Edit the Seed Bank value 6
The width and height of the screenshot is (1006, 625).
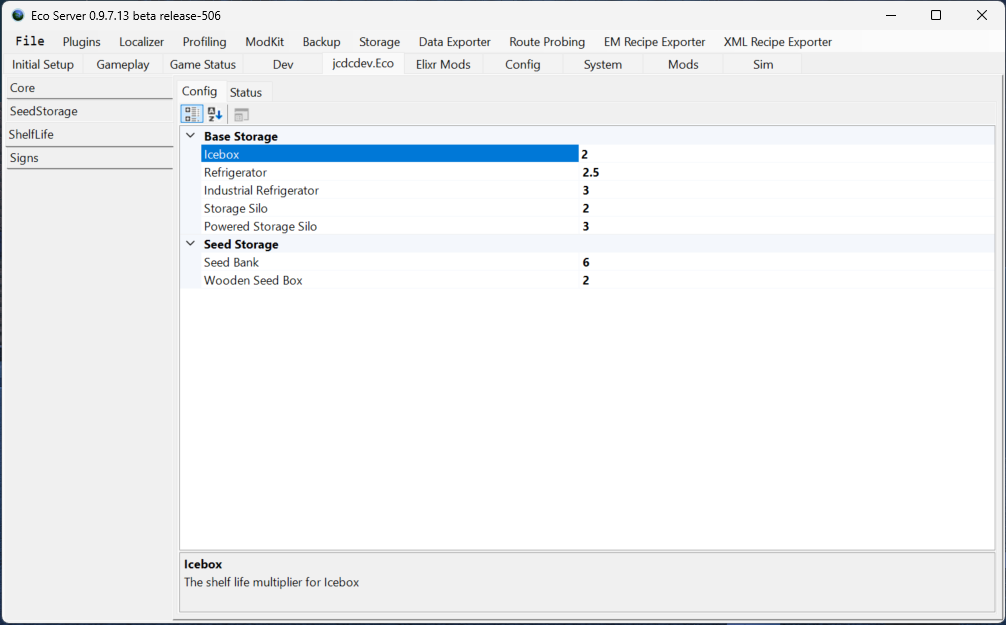(787, 262)
